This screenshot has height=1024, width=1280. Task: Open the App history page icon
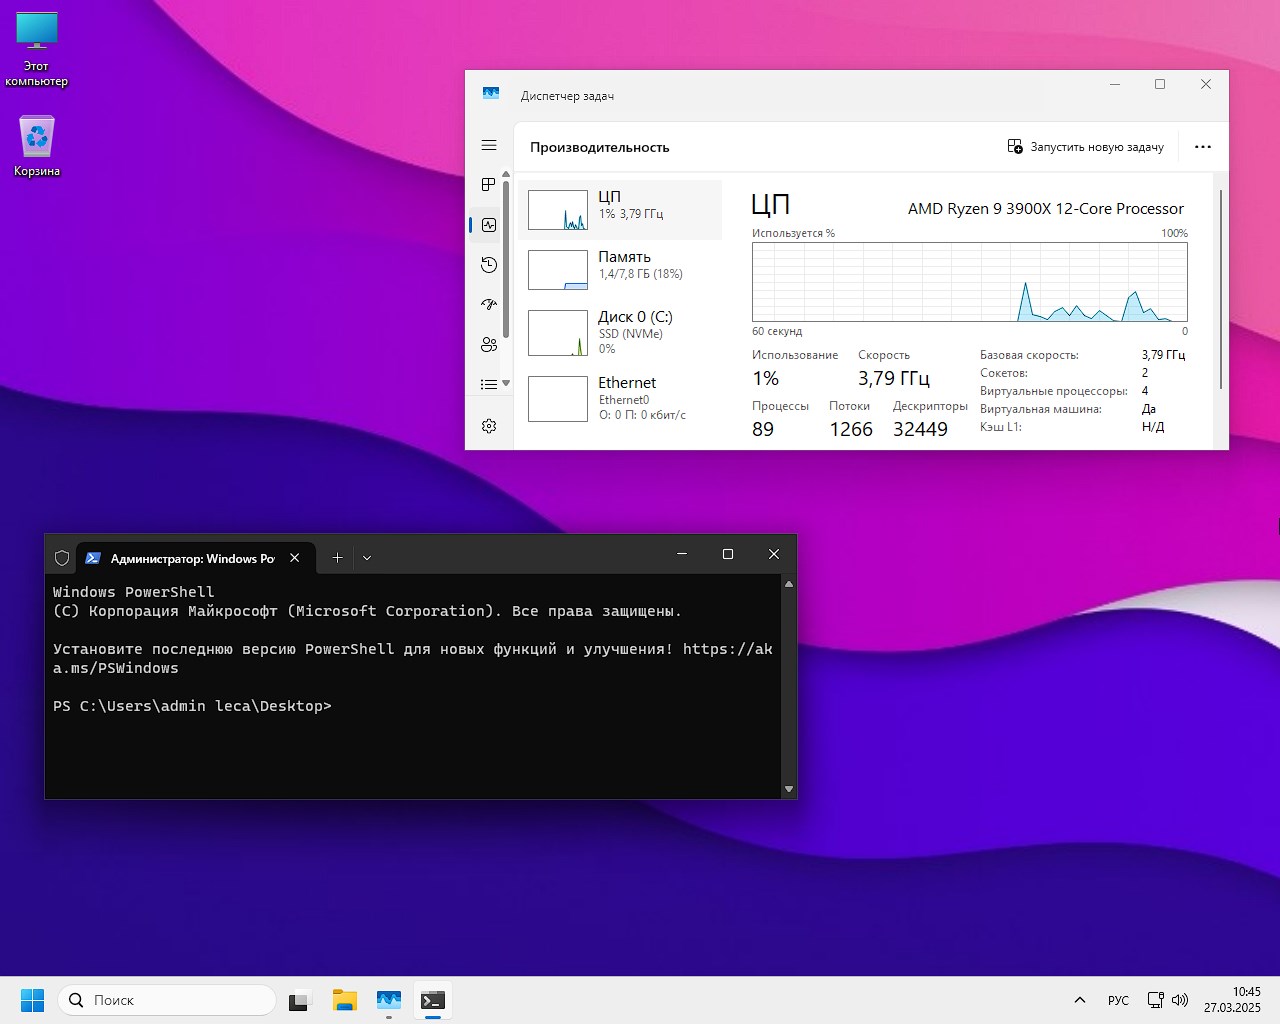coord(489,265)
